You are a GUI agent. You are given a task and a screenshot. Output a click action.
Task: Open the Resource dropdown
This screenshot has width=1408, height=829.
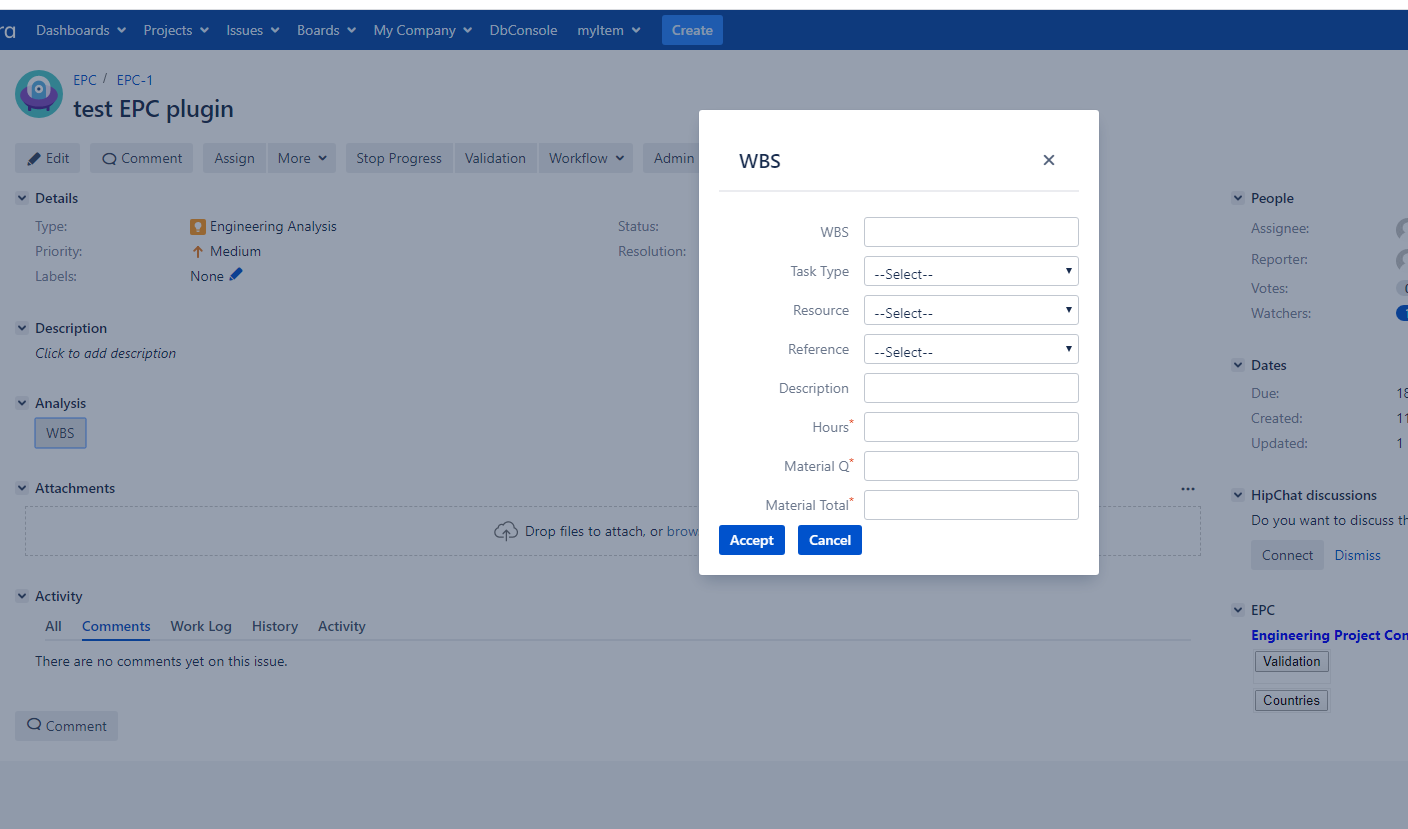point(971,311)
